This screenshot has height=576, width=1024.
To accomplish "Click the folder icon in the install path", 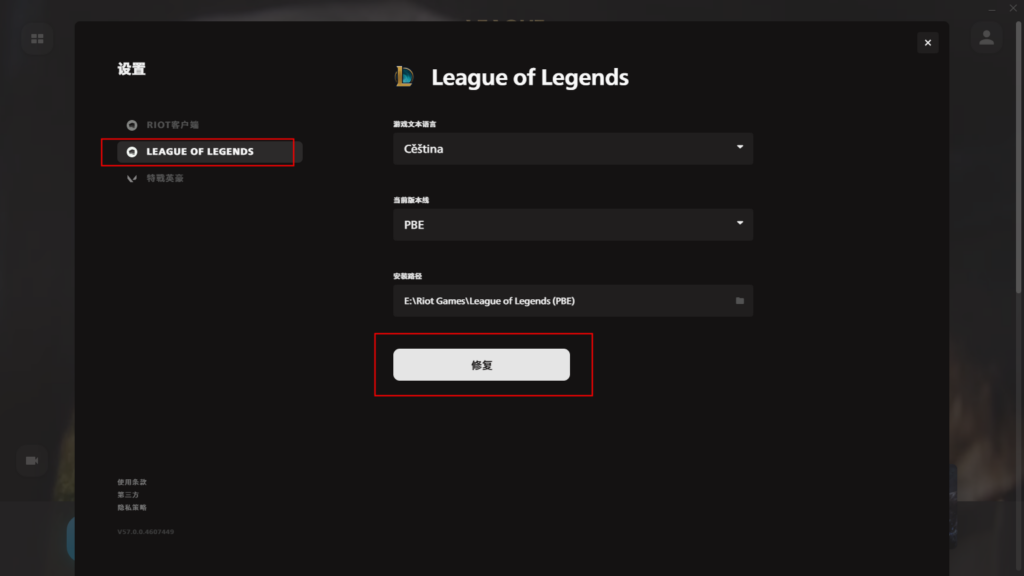I will tap(739, 301).
